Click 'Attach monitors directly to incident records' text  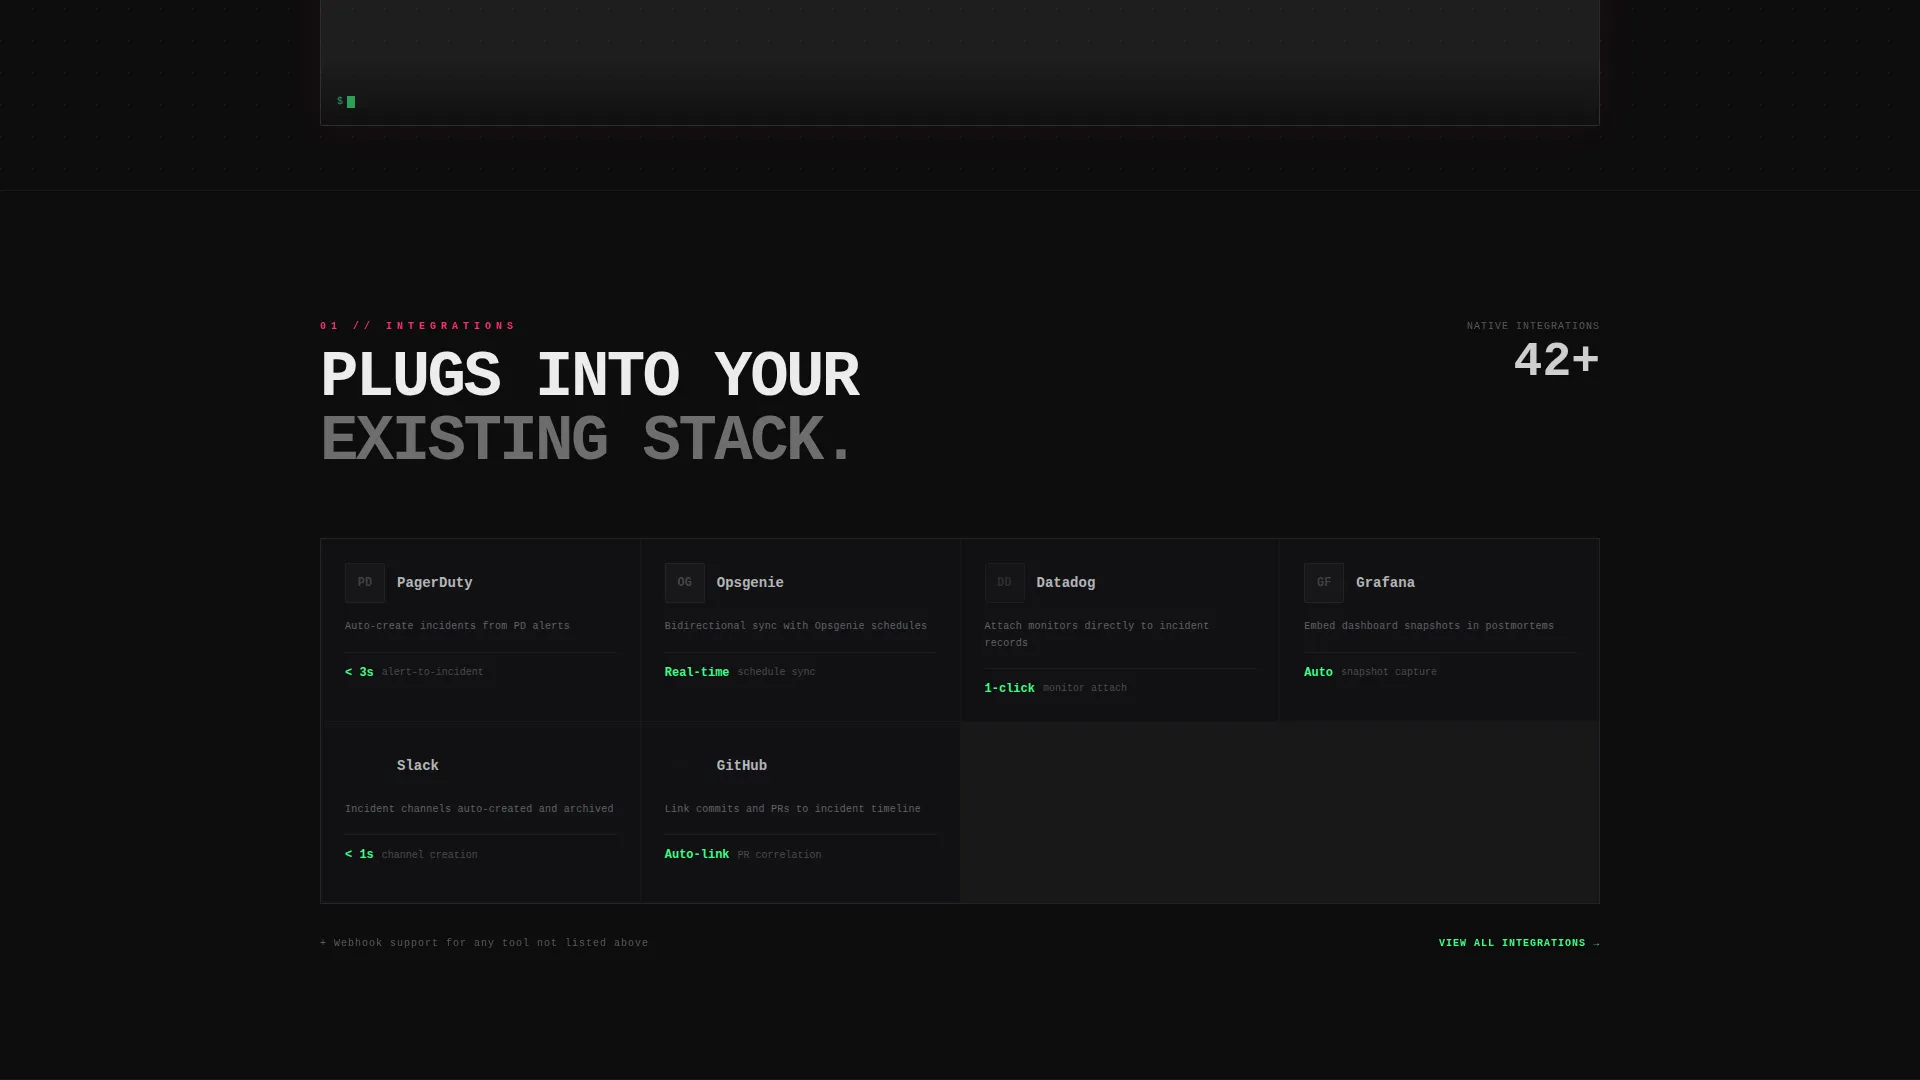(1097, 634)
